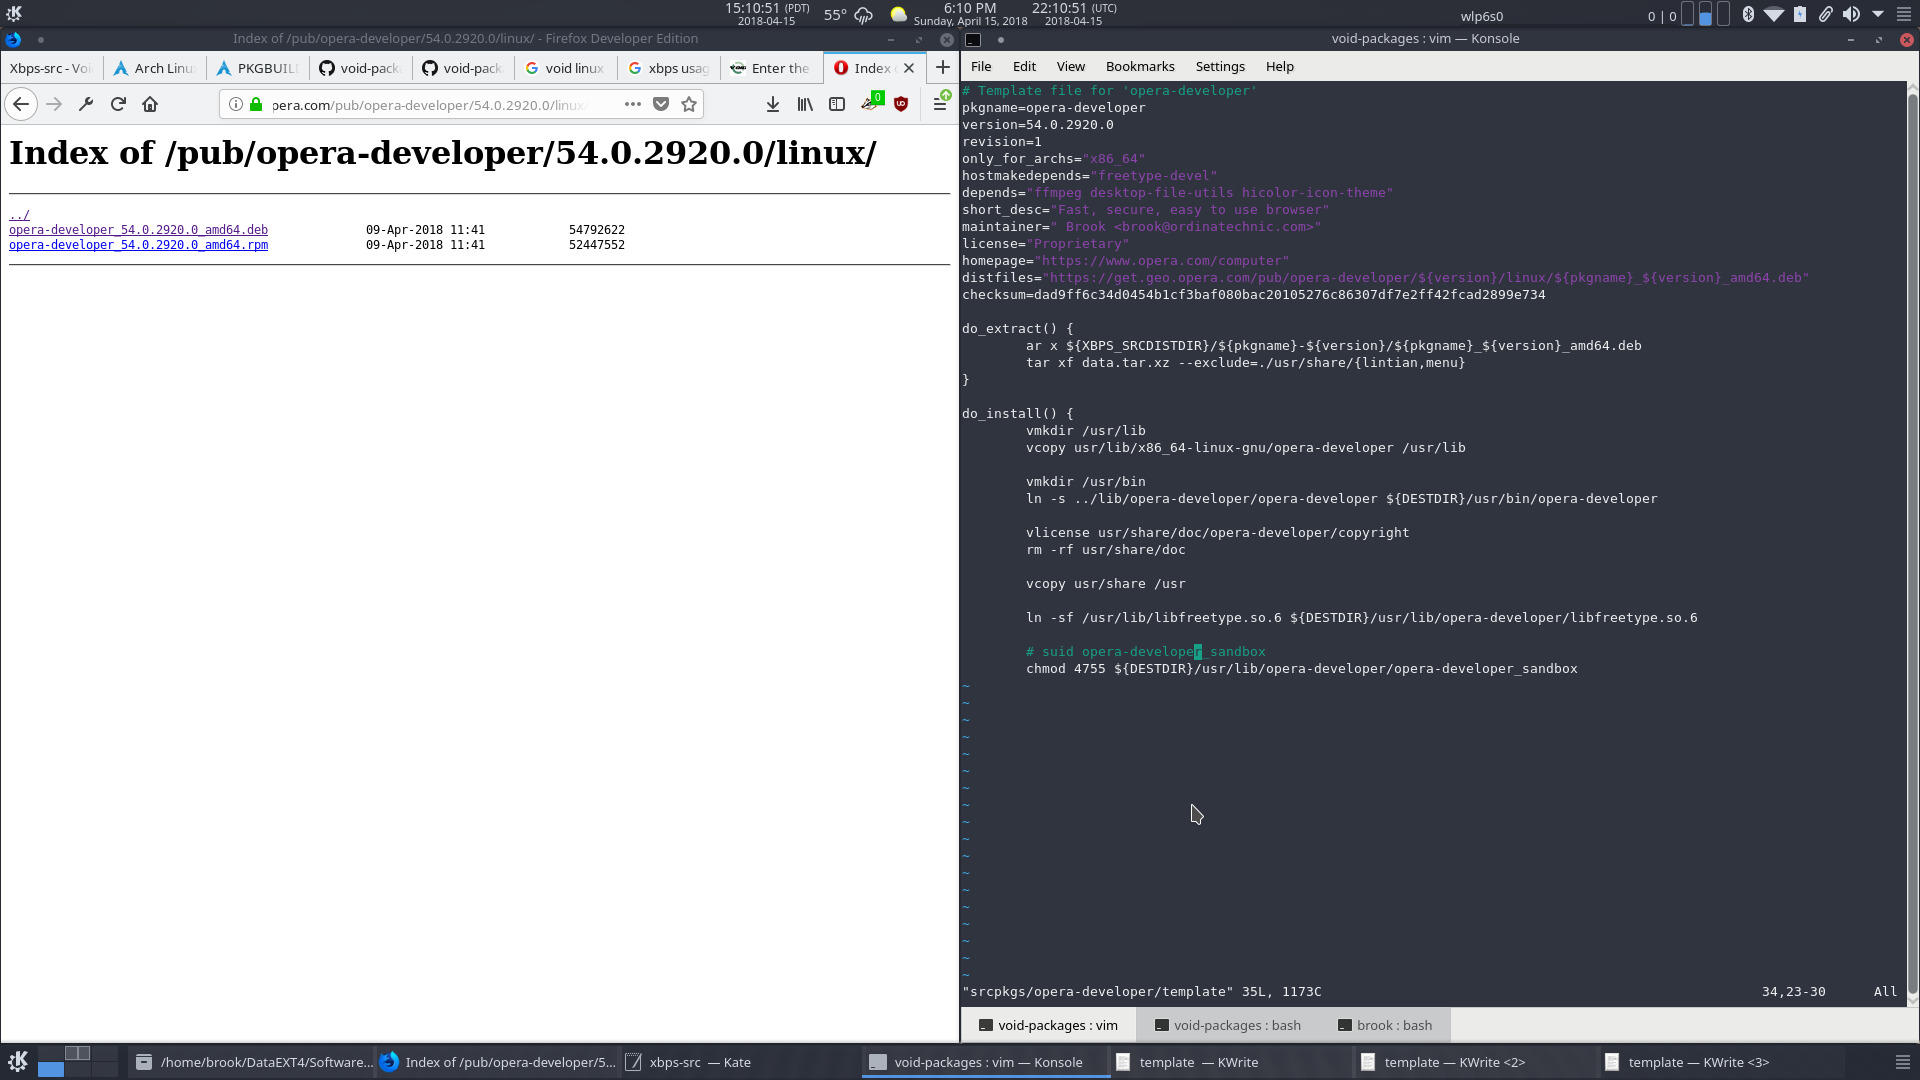This screenshot has height=1080, width=1920.
Task: Switch to the void linux Google tab
Action: 566,68
